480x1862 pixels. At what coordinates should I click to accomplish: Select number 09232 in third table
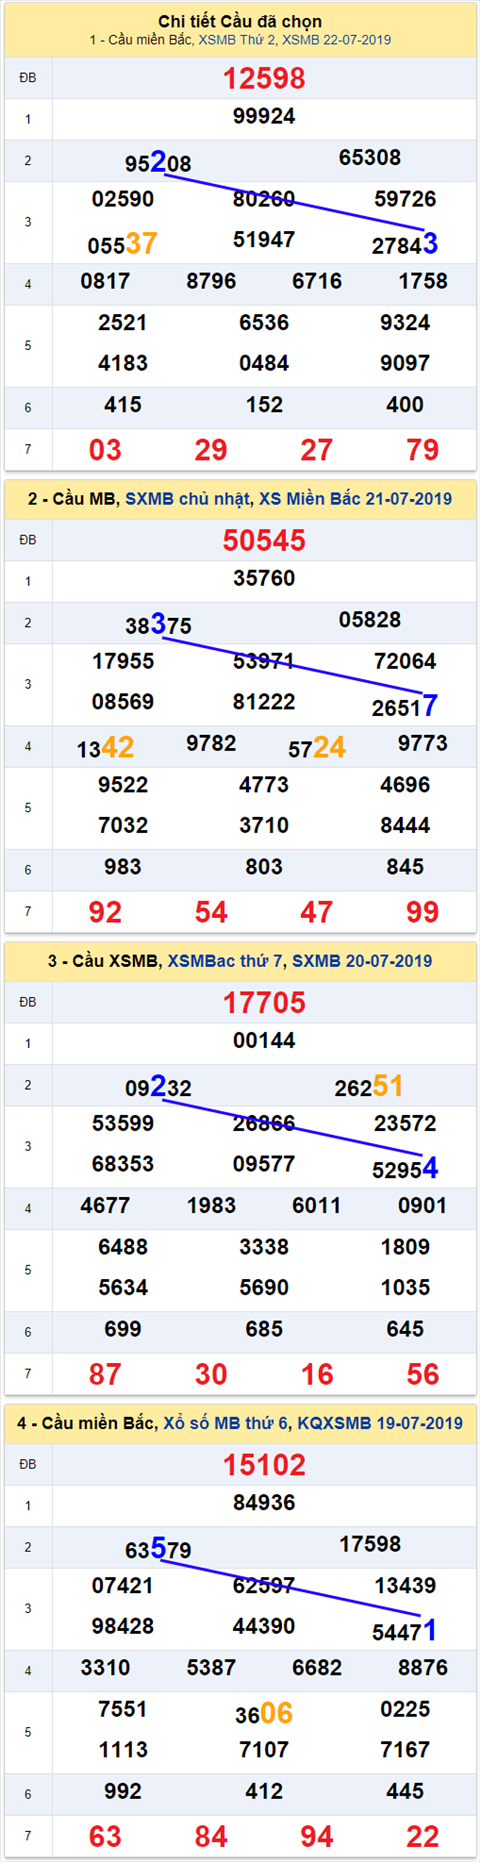tap(158, 1086)
